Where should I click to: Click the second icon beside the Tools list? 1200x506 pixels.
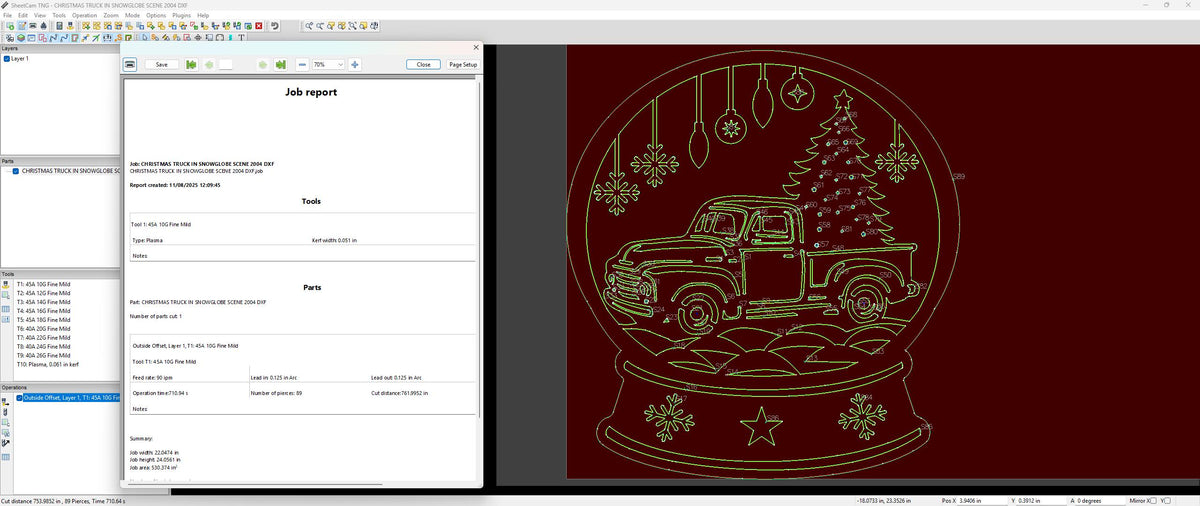click(5, 296)
